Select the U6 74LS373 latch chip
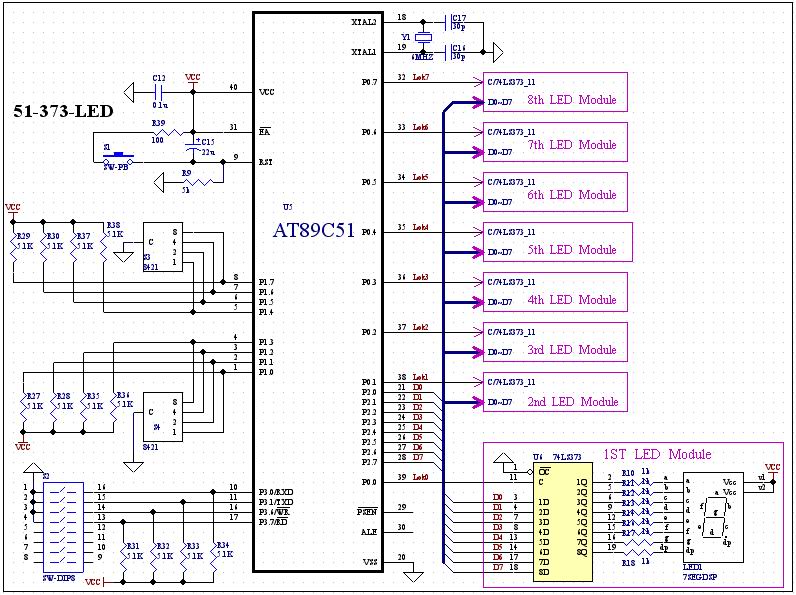 click(562, 521)
